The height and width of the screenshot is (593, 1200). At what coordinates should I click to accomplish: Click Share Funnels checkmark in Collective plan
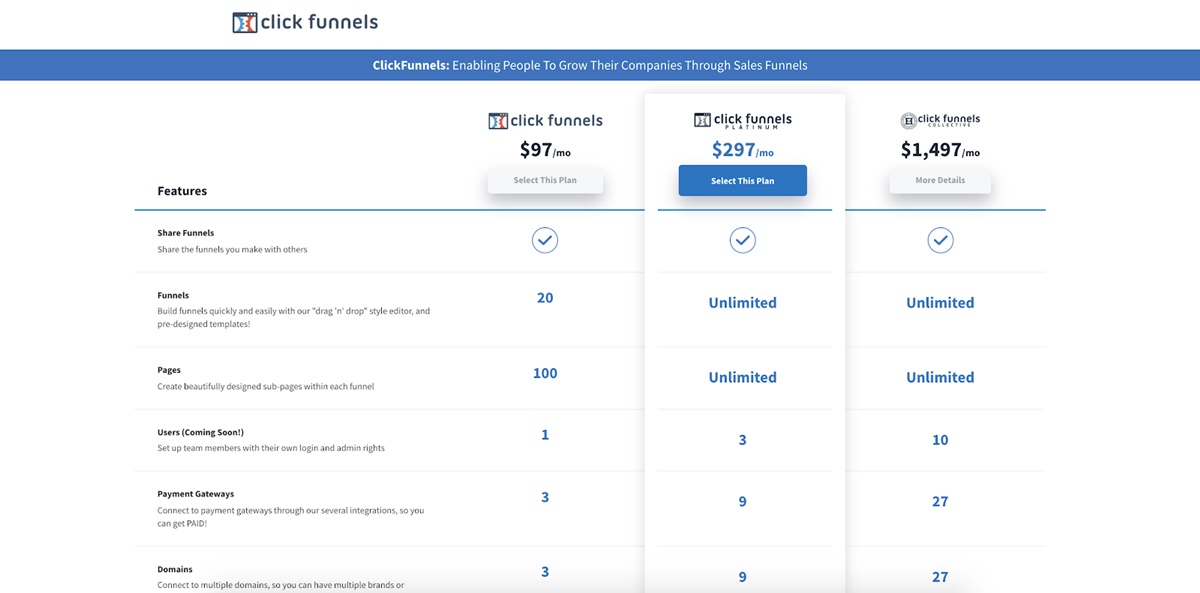[940, 240]
